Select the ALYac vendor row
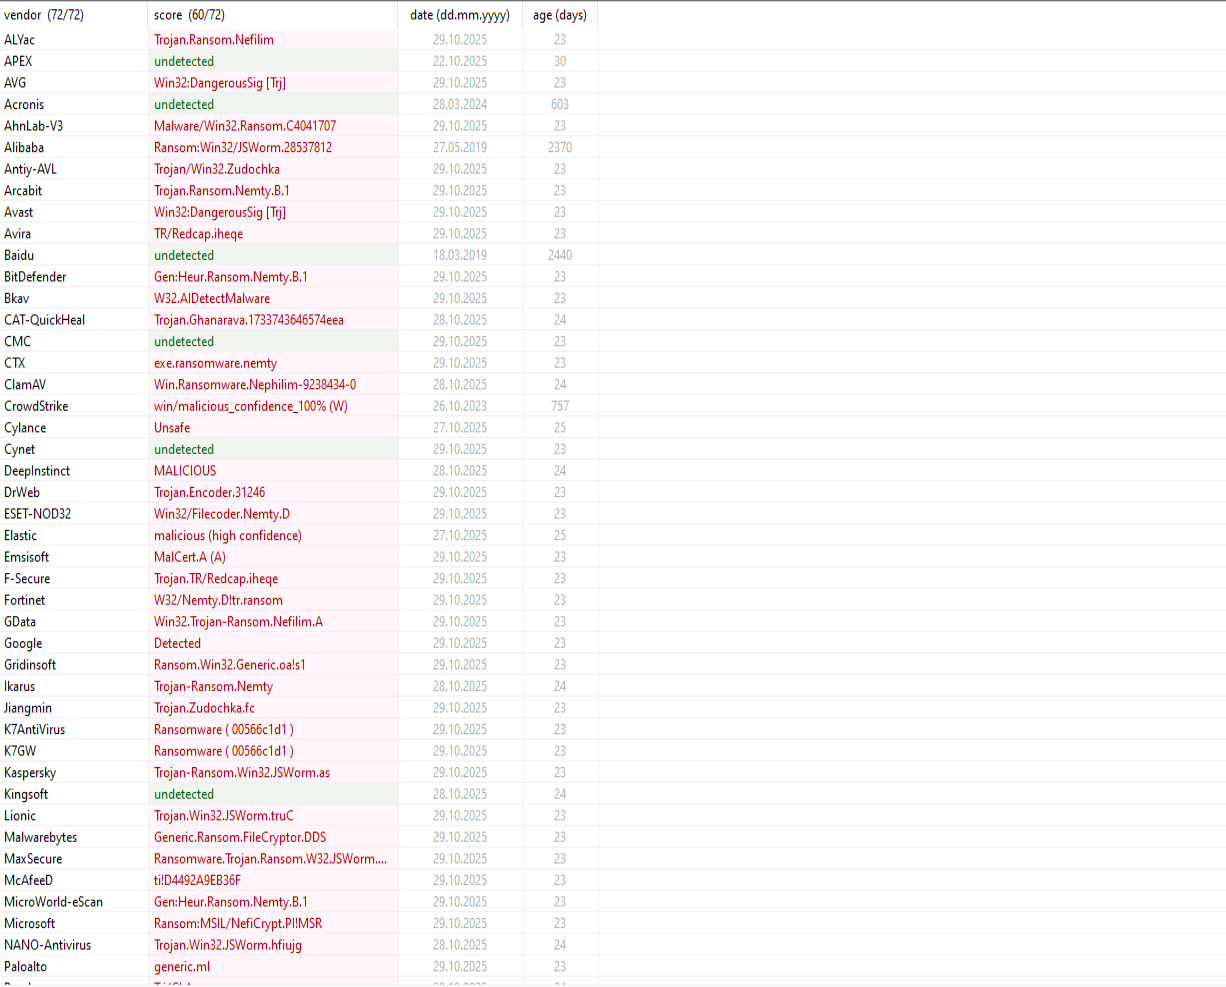The width and height of the screenshot is (1226, 987). point(20,40)
